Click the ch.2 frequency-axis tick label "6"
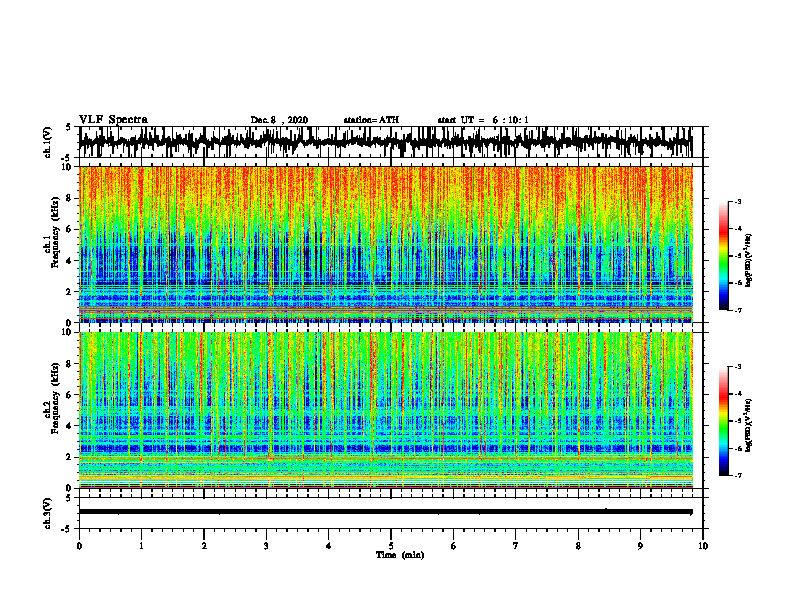 coord(70,395)
